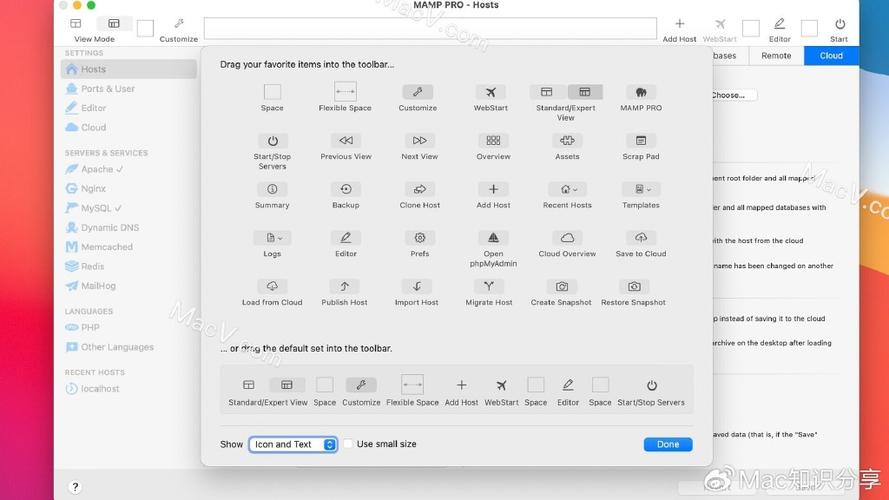Image resolution: width=889 pixels, height=500 pixels.
Task: Click the help question mark button
Action: pos(75,487)
